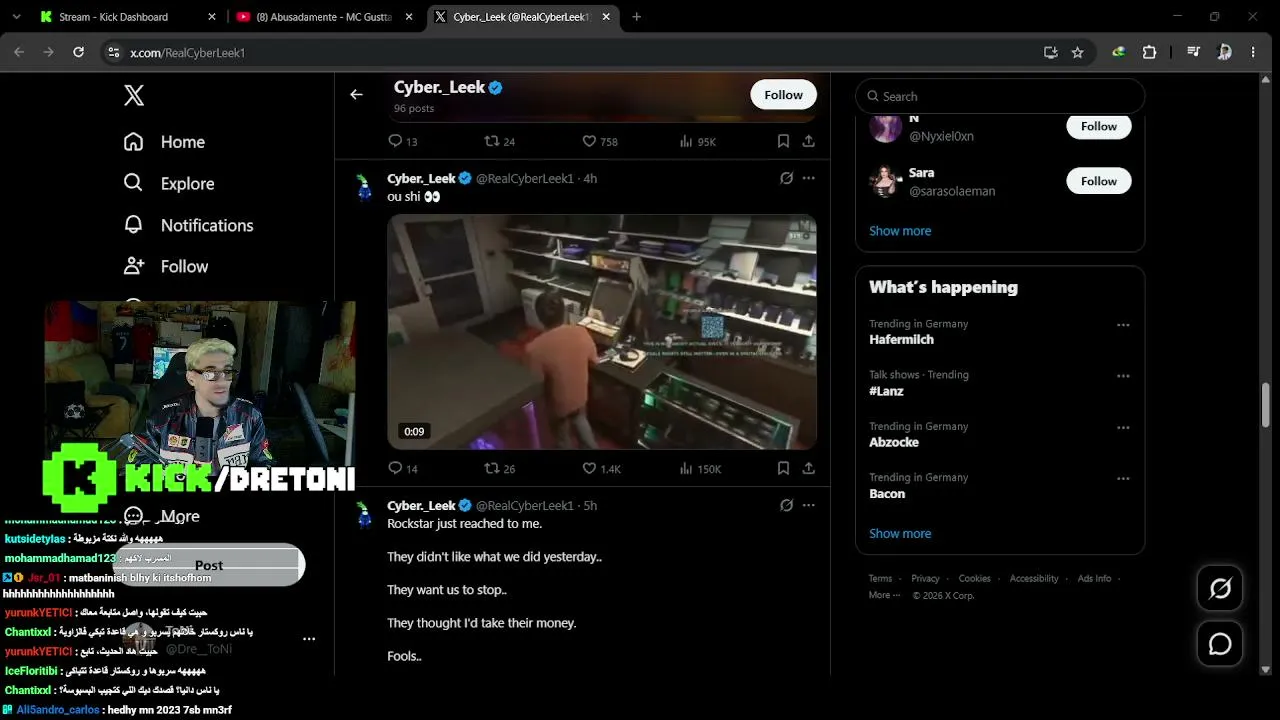This screenshot has width=1280, height=720.
Task: Open the Terms footer link
Action: pyautogui.click(x=880, y=578)
